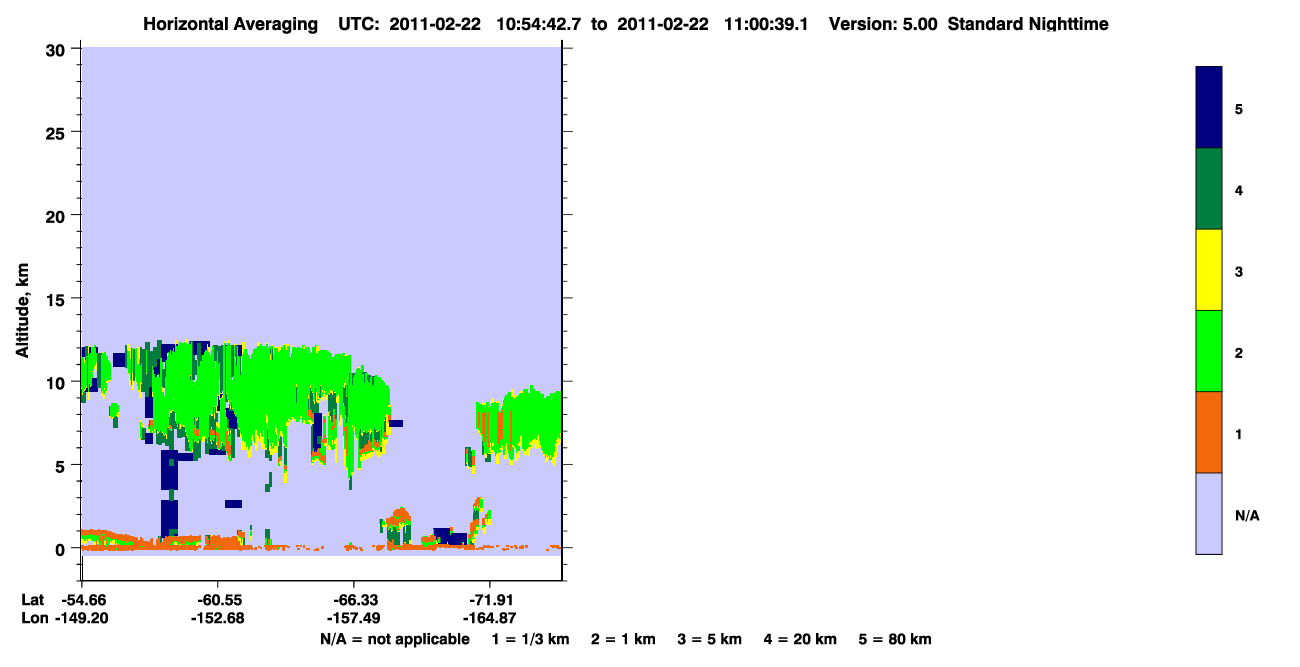Click the colorbar label '1'

(x=1239, y=434)
